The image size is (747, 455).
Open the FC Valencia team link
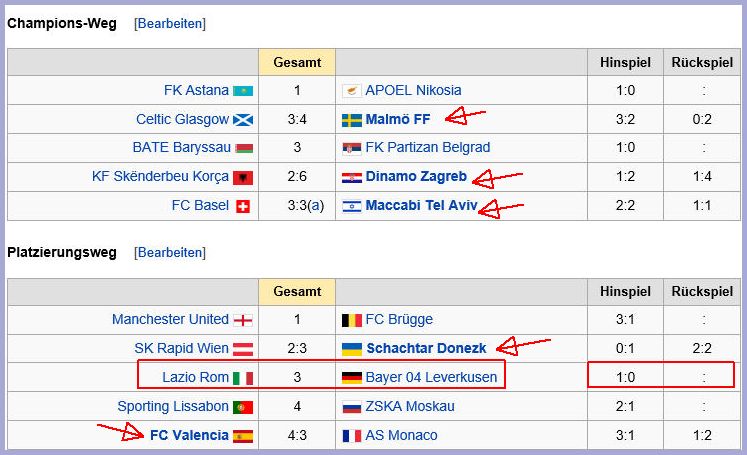point(189,435)
